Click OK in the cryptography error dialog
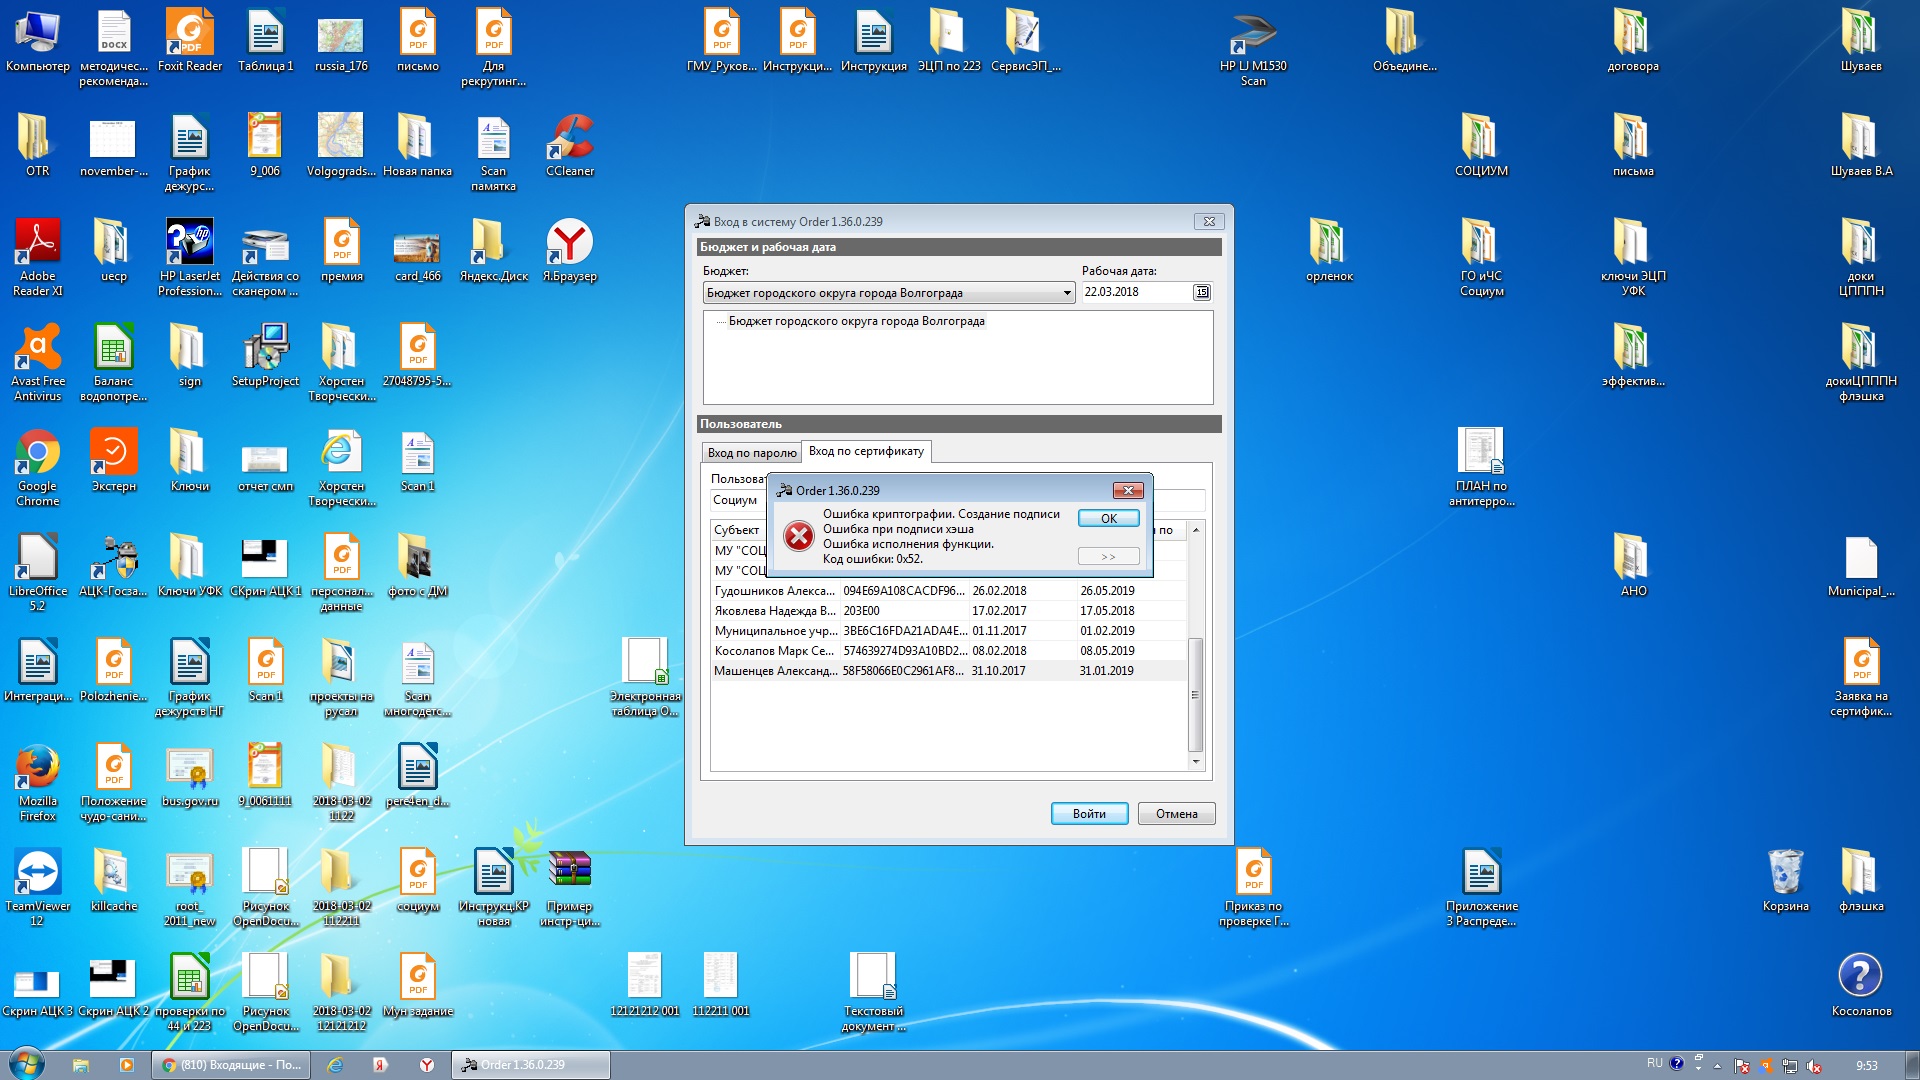1920x1080 pixels. tap(1108, 518)
